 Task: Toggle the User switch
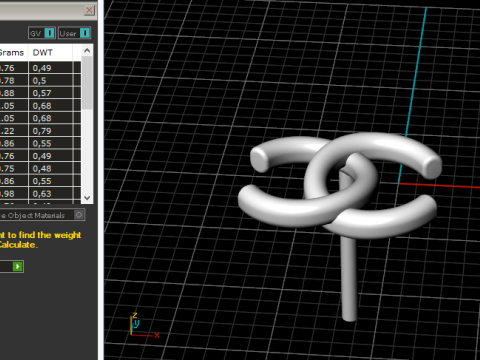[x=85, y=33]
